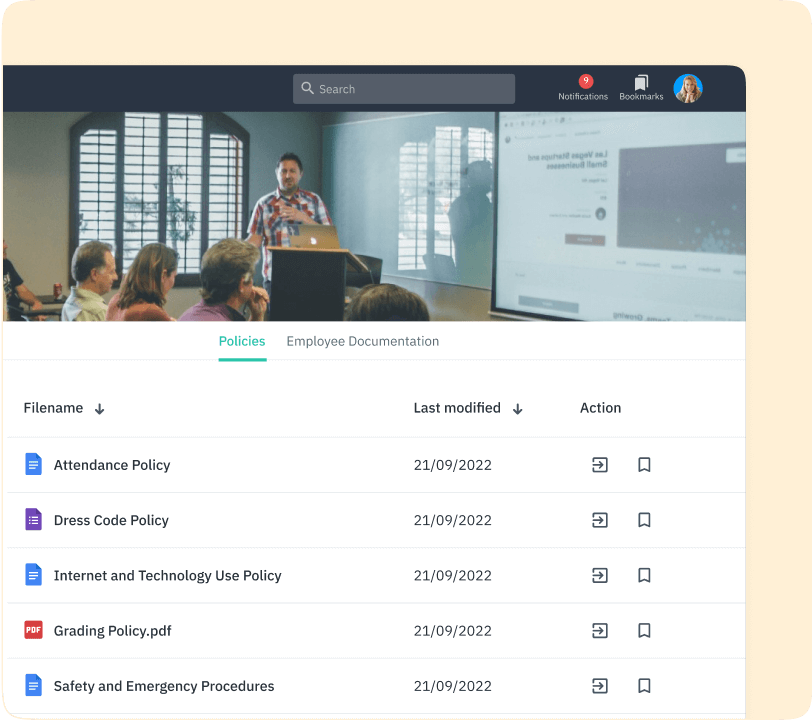
Task: Switch to Employee Documentation tab
Action: tap(362, 341)
